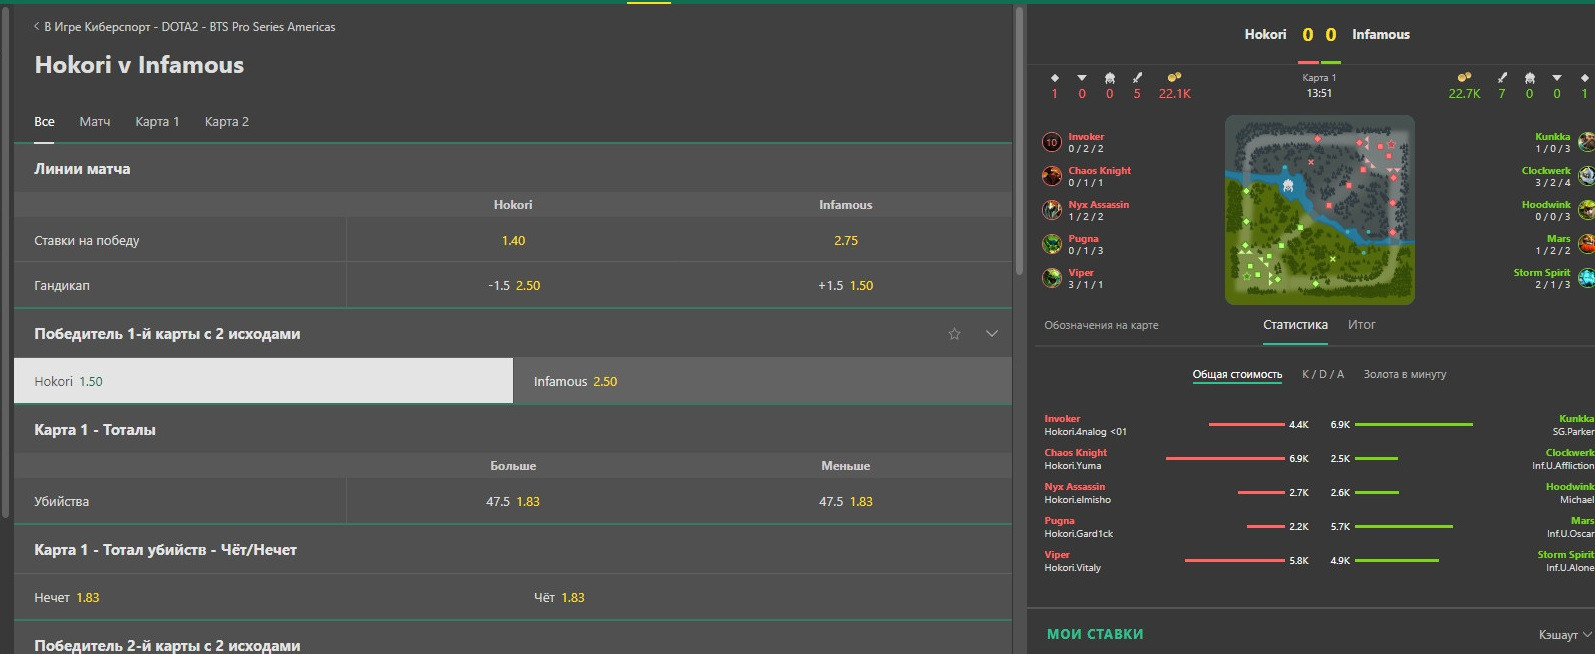The image size is (1595, 654).
Task: Click Kunkka's green net worth bar
Action: [x=1414, y=425]
